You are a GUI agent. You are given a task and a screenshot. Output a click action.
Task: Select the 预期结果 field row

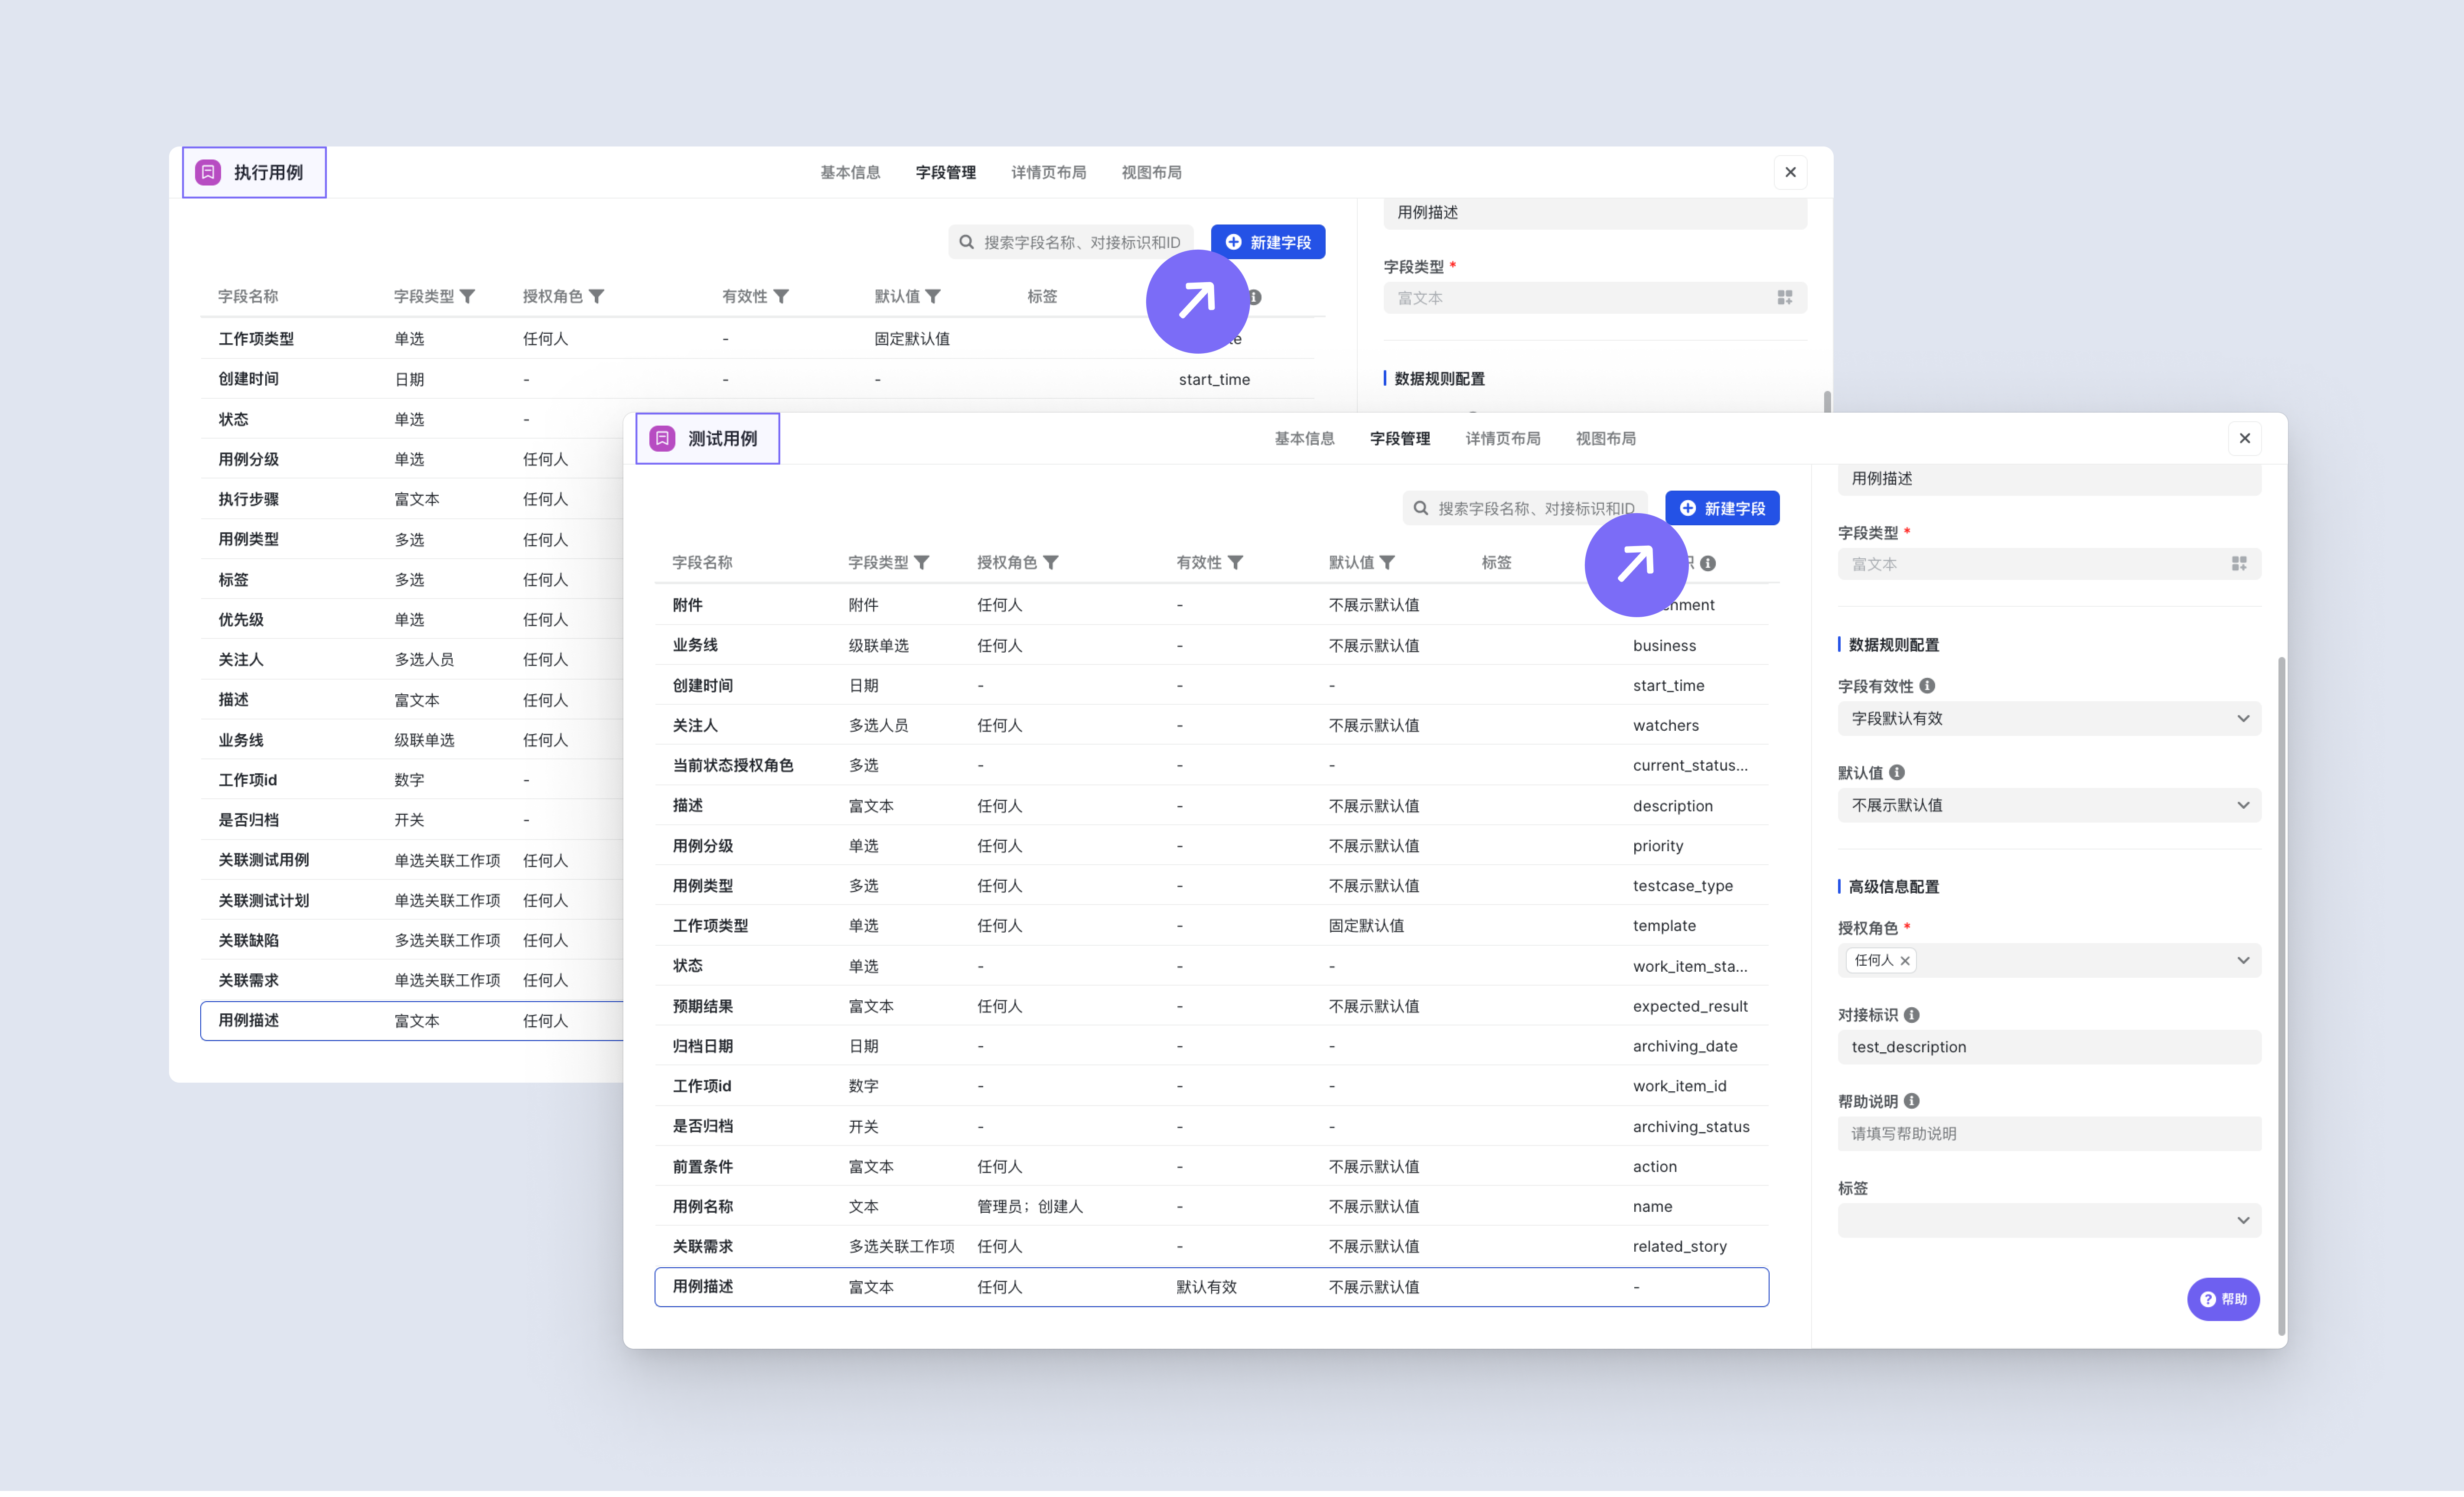coord(1211,1007)
